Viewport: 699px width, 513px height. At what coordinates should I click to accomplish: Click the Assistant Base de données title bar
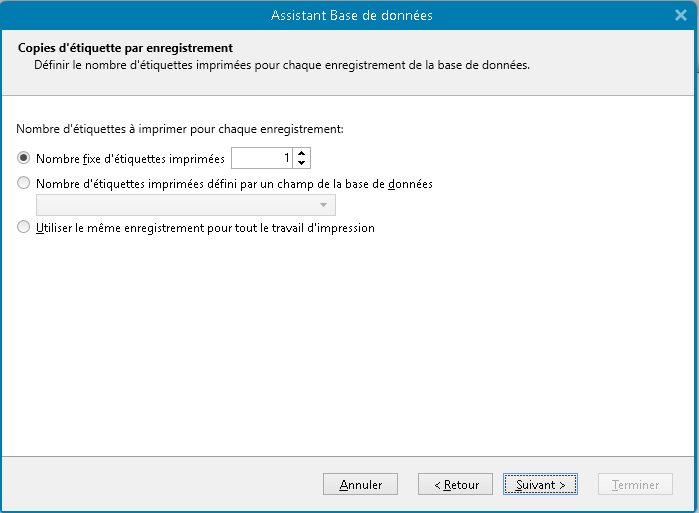[x=350, y=15]
